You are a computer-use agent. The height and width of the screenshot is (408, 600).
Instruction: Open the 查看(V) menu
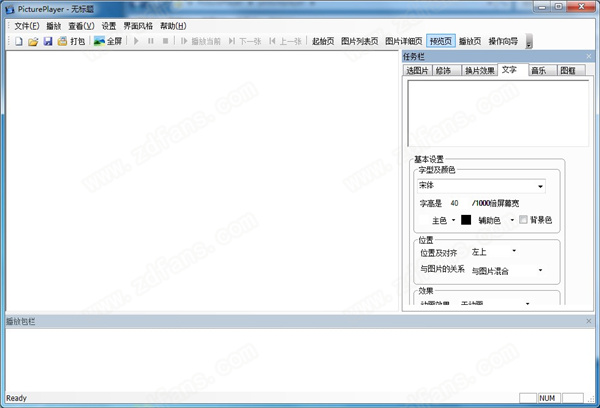pos(81,26)
